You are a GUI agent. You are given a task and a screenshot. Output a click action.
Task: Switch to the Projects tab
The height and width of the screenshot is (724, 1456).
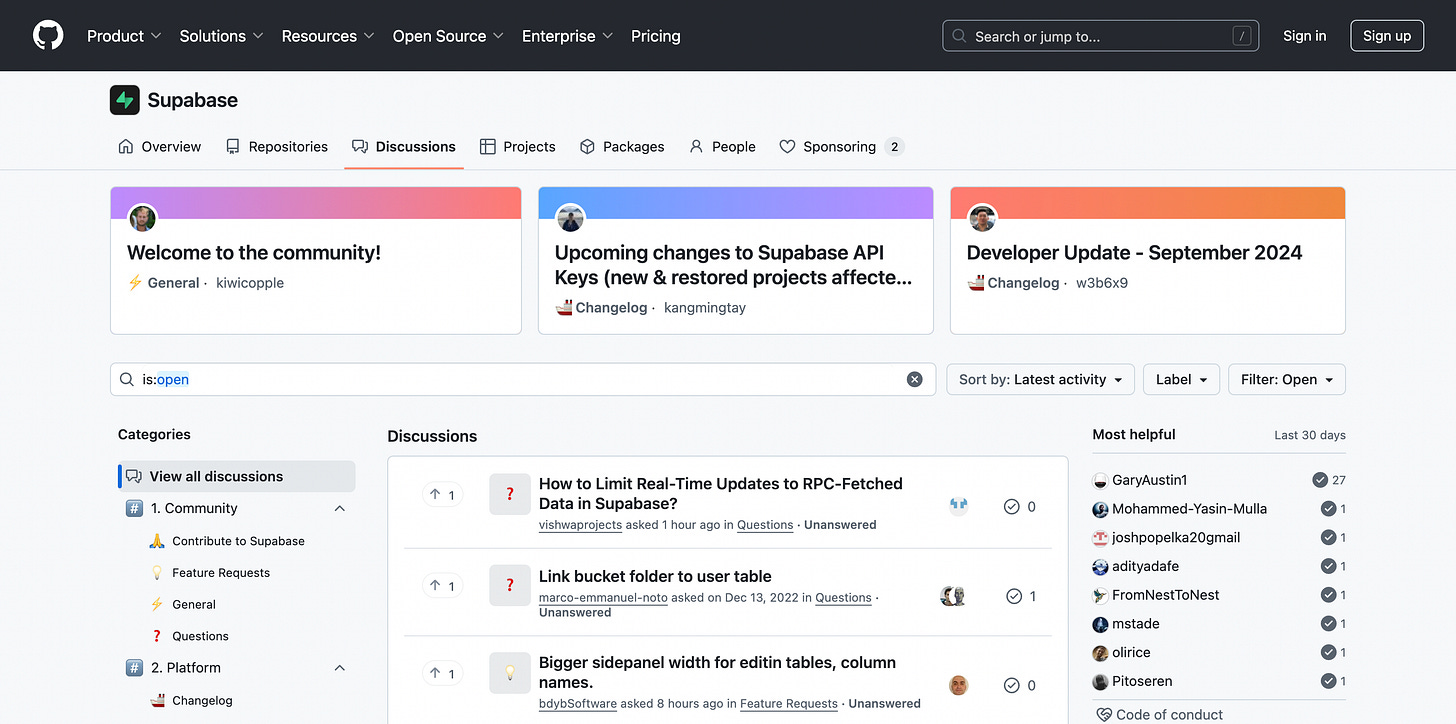(518, 147)
